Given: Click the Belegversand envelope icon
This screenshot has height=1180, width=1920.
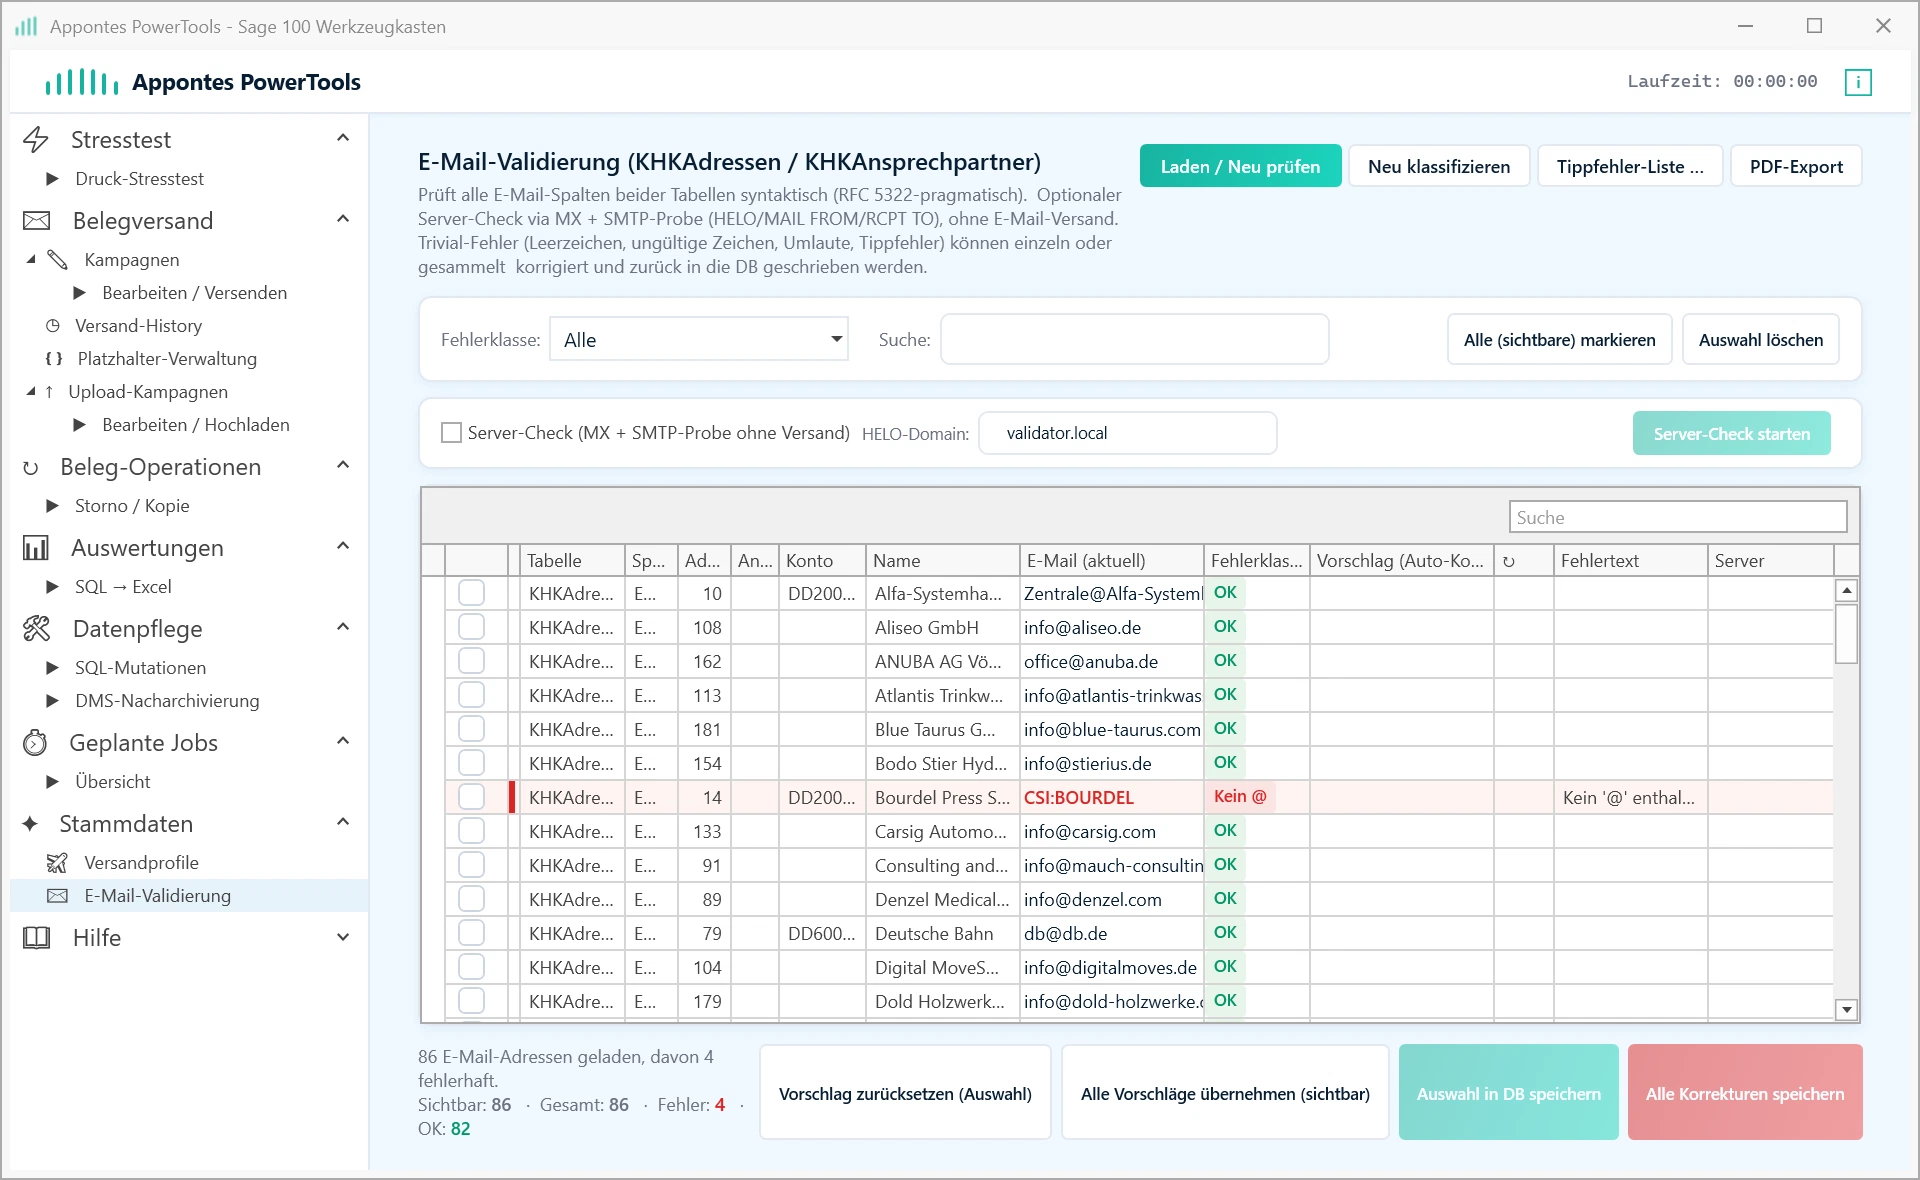Looking at the screenshot, I should pos(36,221).
